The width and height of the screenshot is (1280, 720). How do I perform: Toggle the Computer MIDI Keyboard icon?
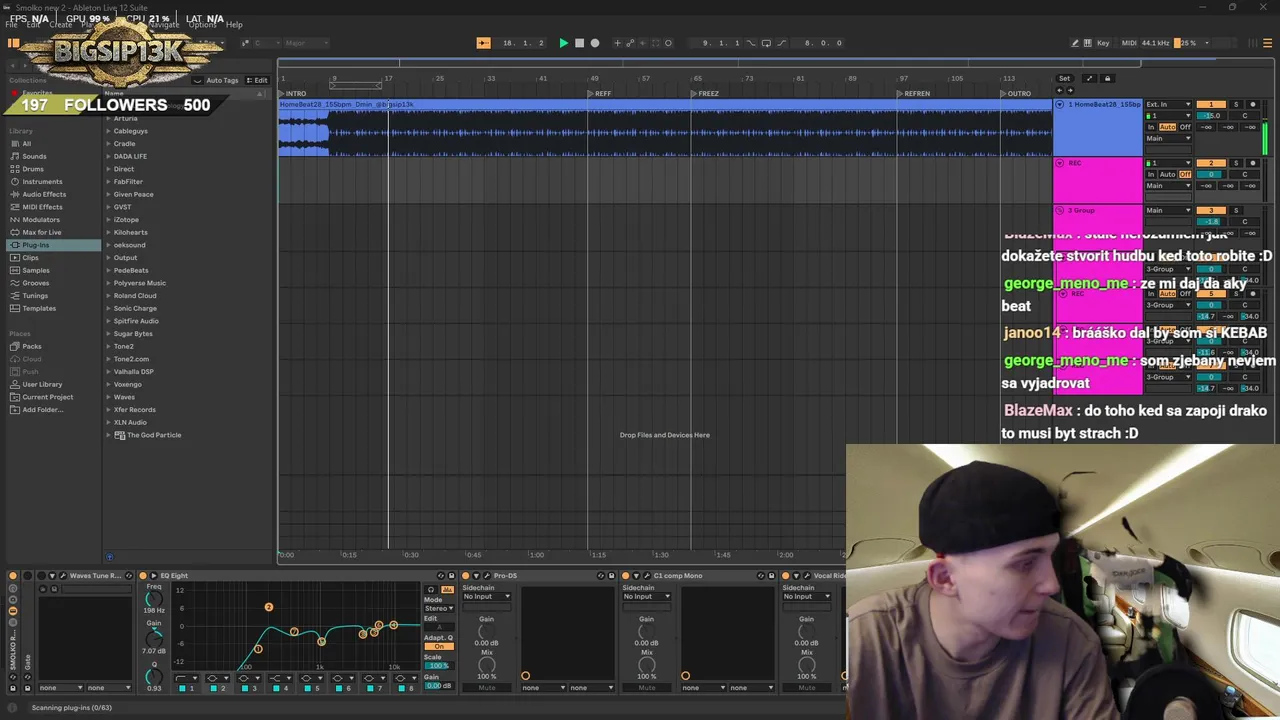coord(1088,43)
